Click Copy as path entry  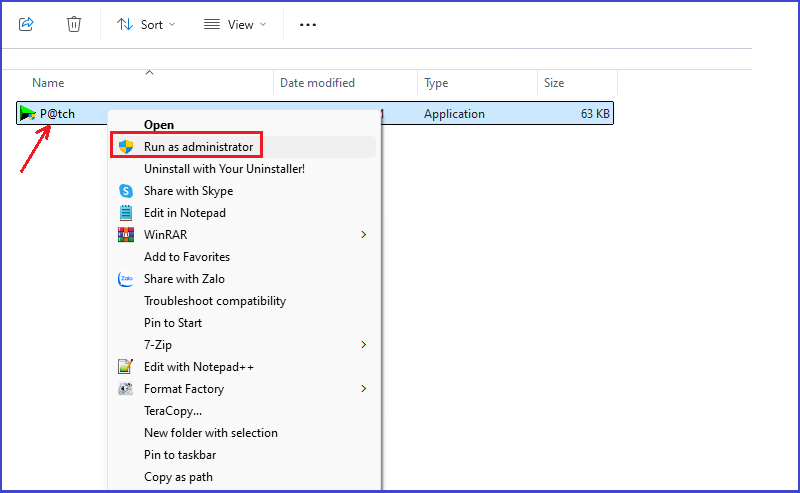click(178, 477)
